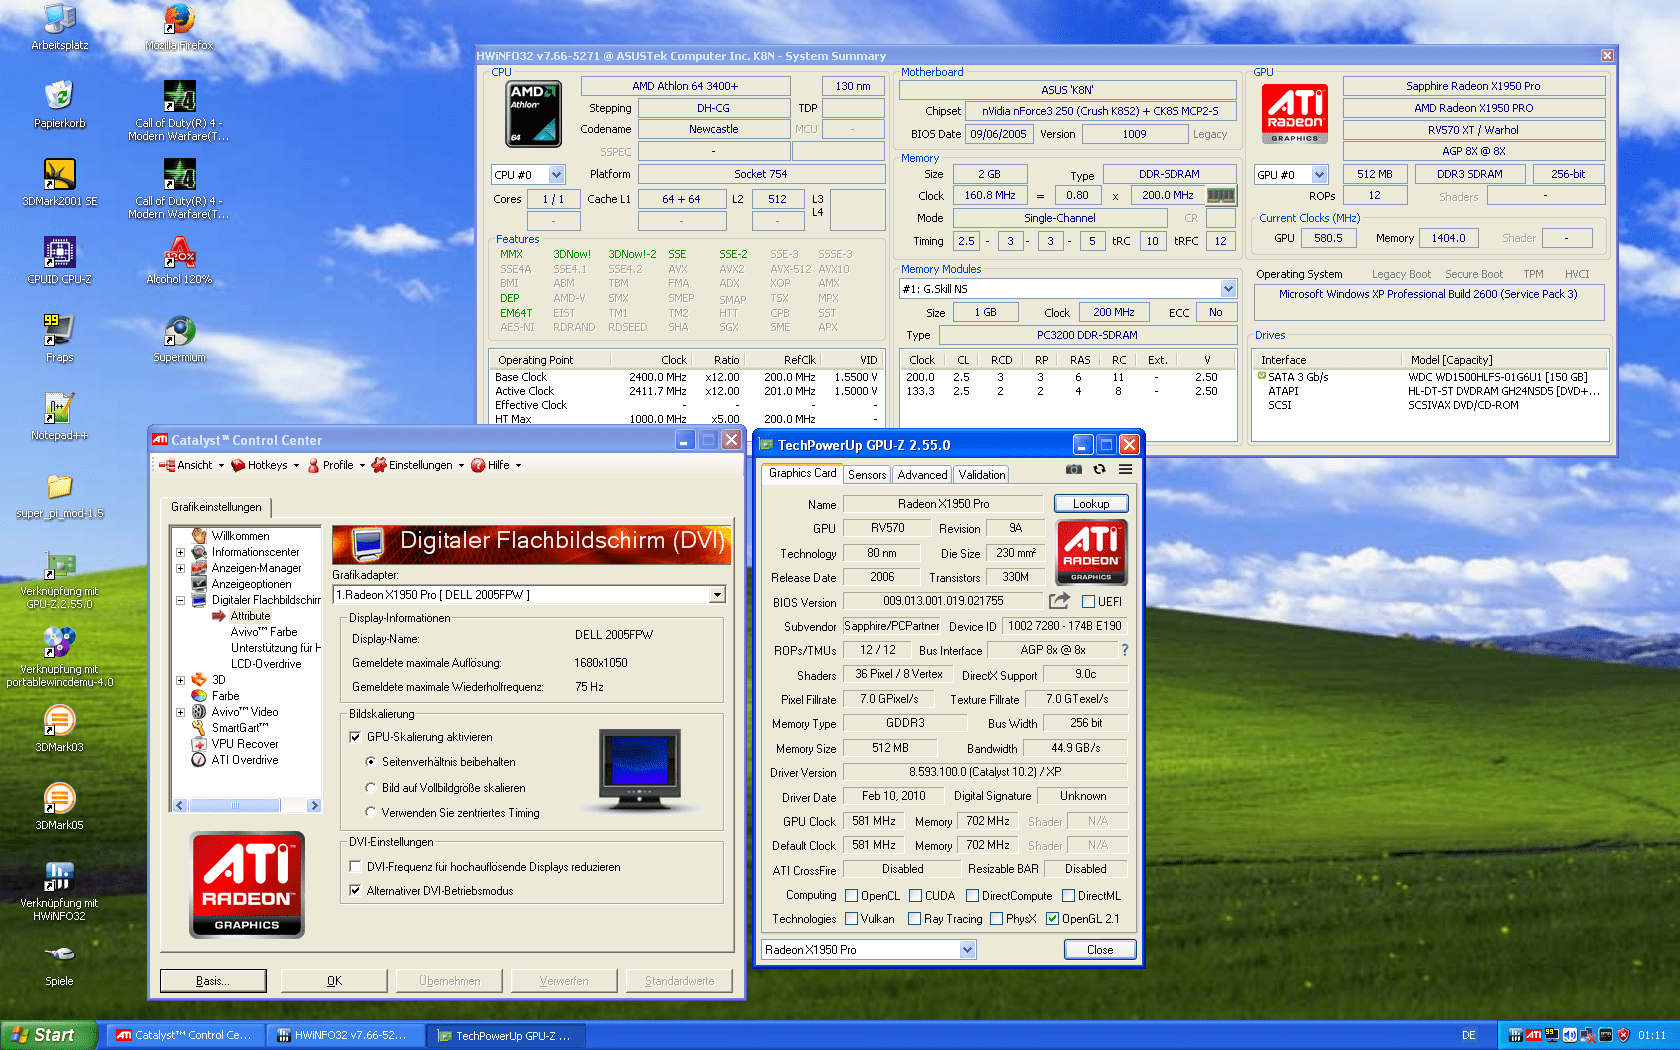The height and width of the screenshot is (1050, 1680).
Task: Click the Fraps 99 tray icon
Action: (x=1551, y=1035)
